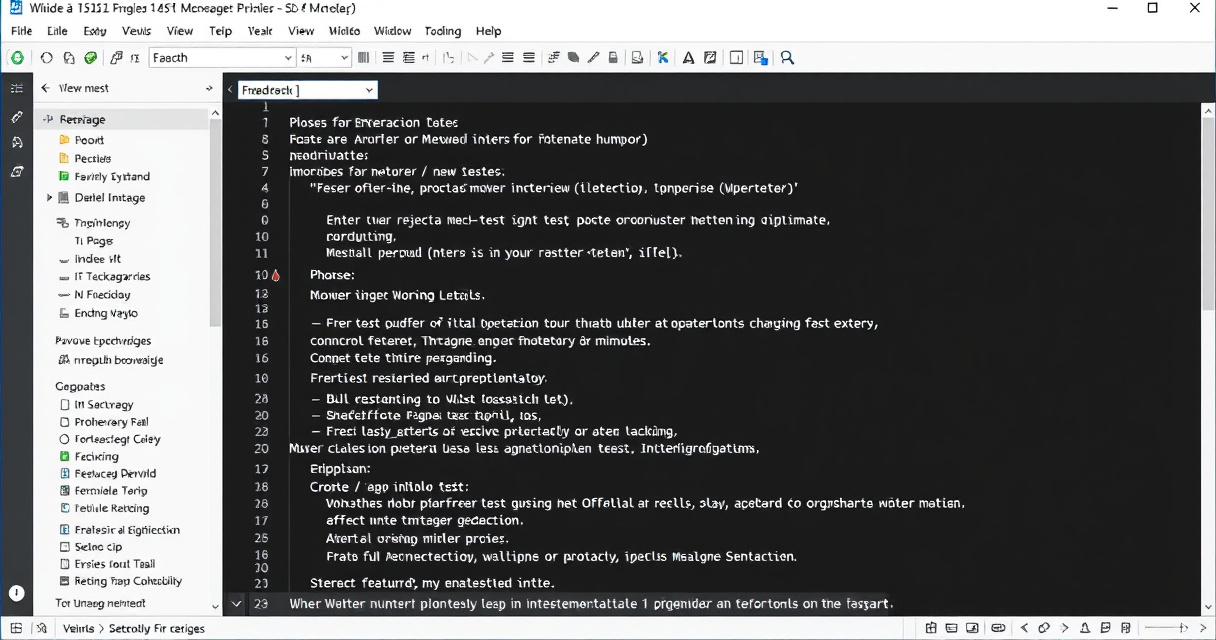1216x640 pixels.
Task: Click the letter A text icon
Action: click(688, 58)
